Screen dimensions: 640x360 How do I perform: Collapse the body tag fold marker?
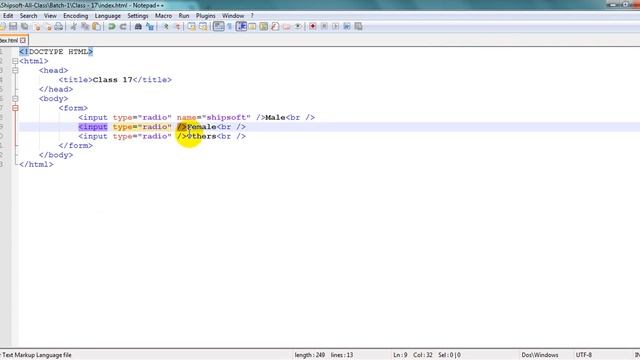(x=15, y=99)
